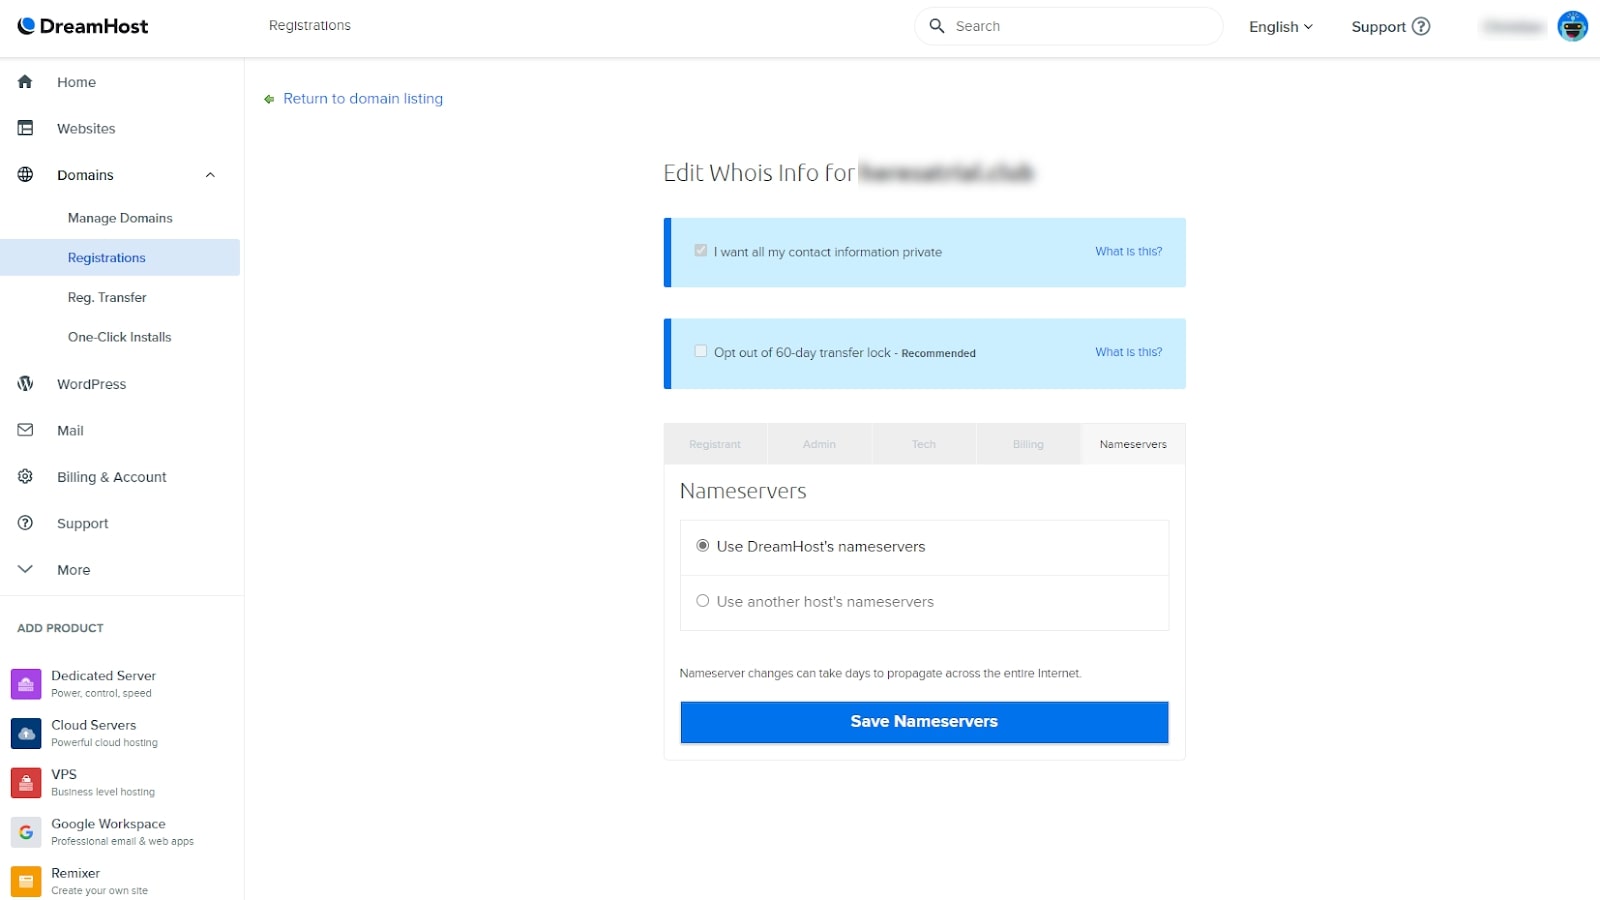Screen dimensions: 1600x900
Task: Click the Domains globe icon
Action: pyautogui.click(x=25, y=174)
